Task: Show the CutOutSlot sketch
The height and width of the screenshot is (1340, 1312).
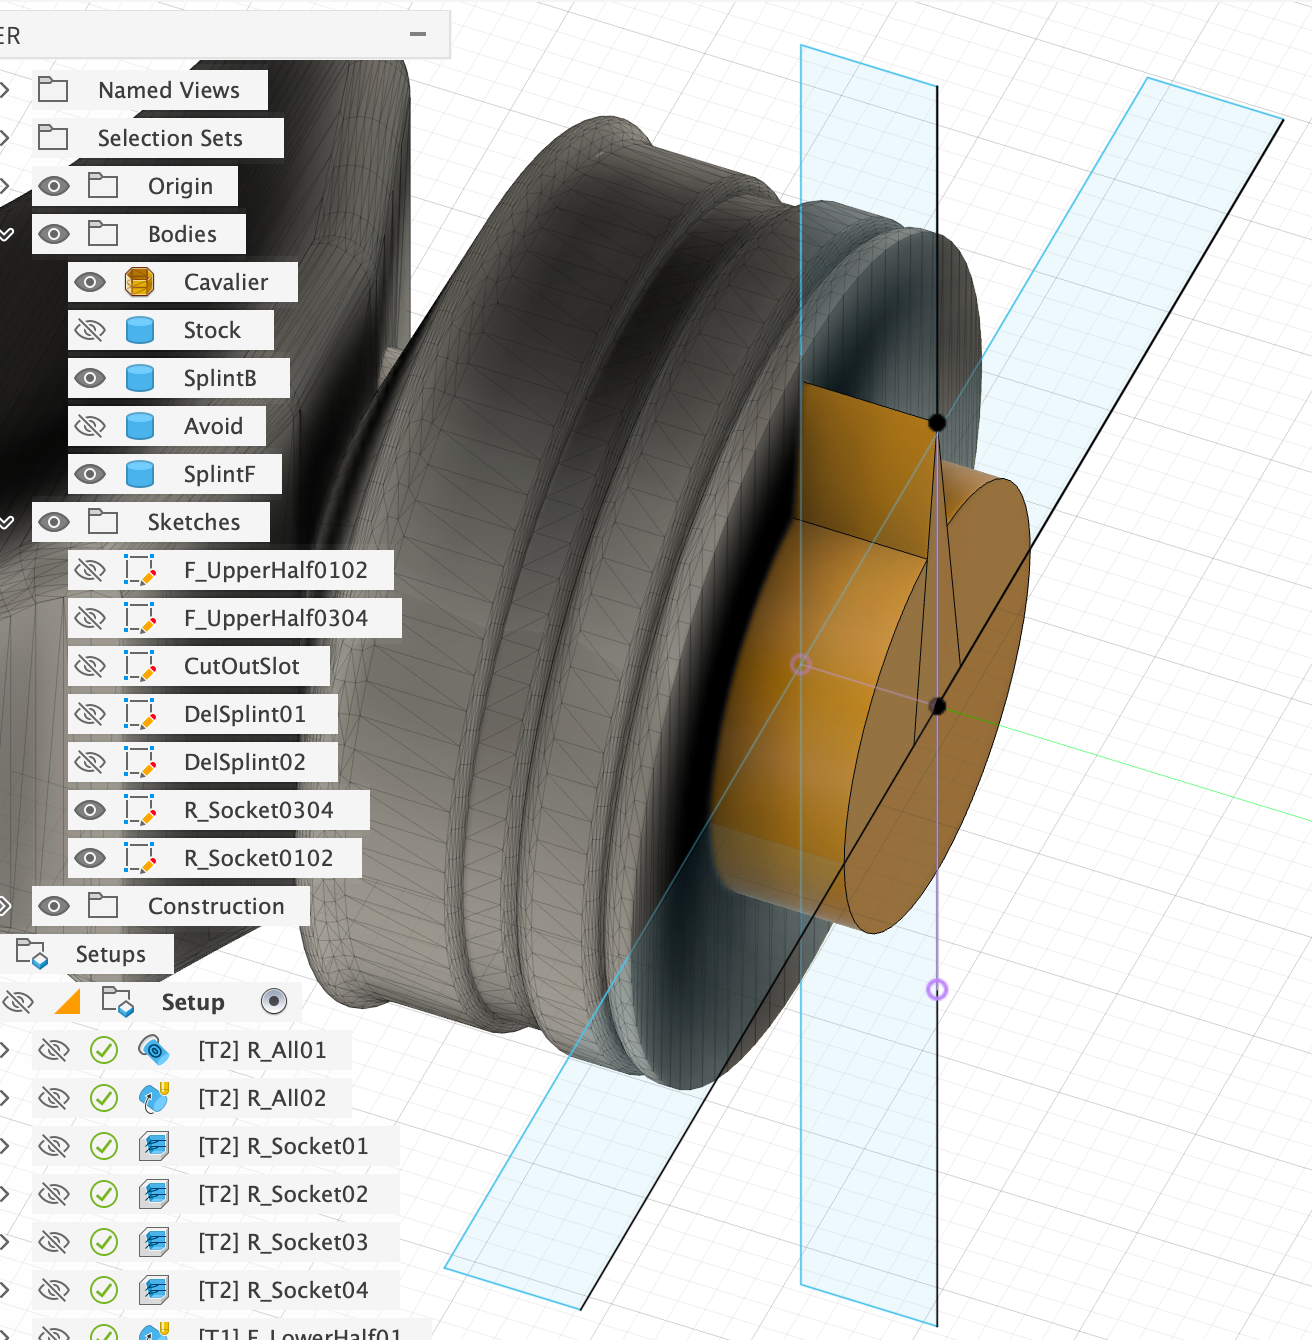Action: point(90,666)
